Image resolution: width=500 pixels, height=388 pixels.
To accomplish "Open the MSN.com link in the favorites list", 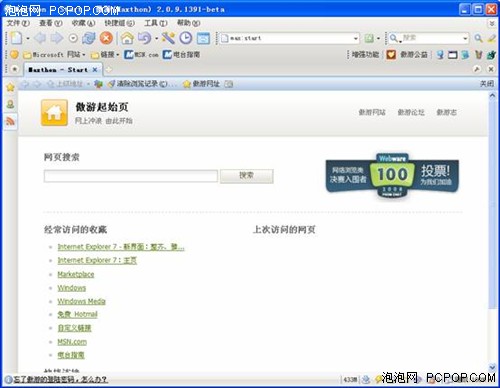I will pos(72,342).
